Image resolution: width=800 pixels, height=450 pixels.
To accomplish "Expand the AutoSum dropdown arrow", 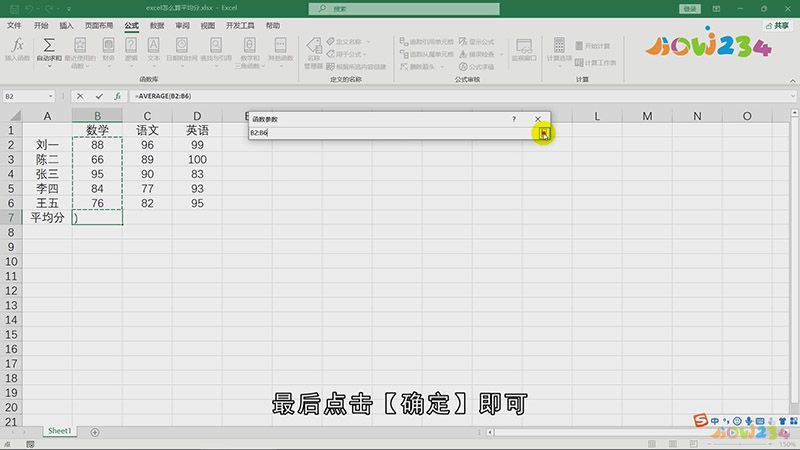I will 49,66.
